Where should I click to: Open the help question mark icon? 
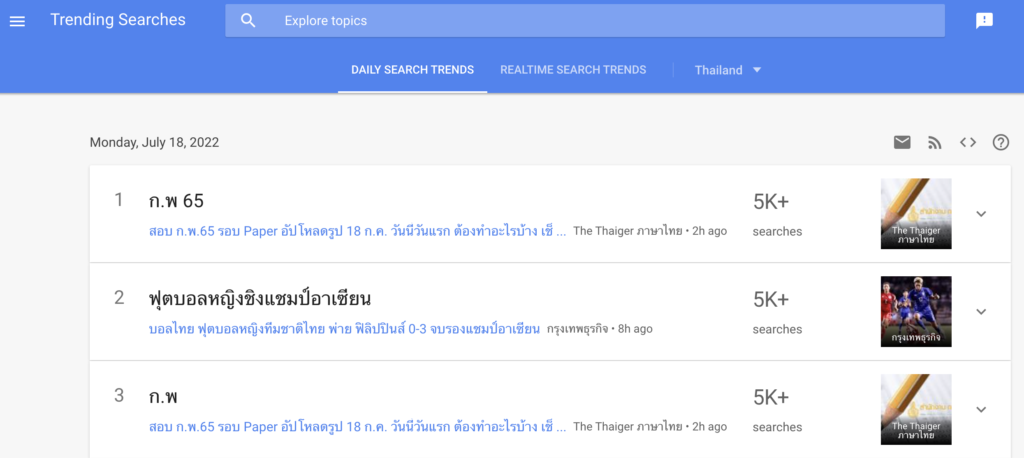[1000, 142]
